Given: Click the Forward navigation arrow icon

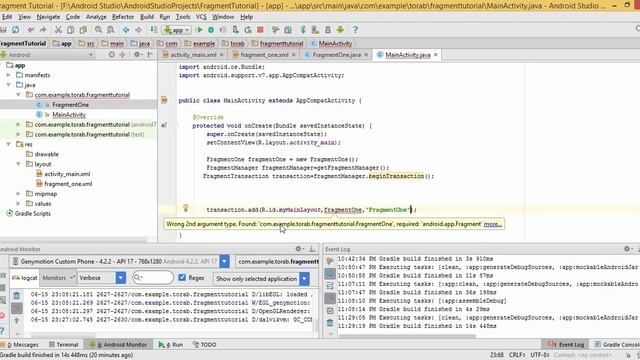Looking at the screenshot, I should point(138,30).
